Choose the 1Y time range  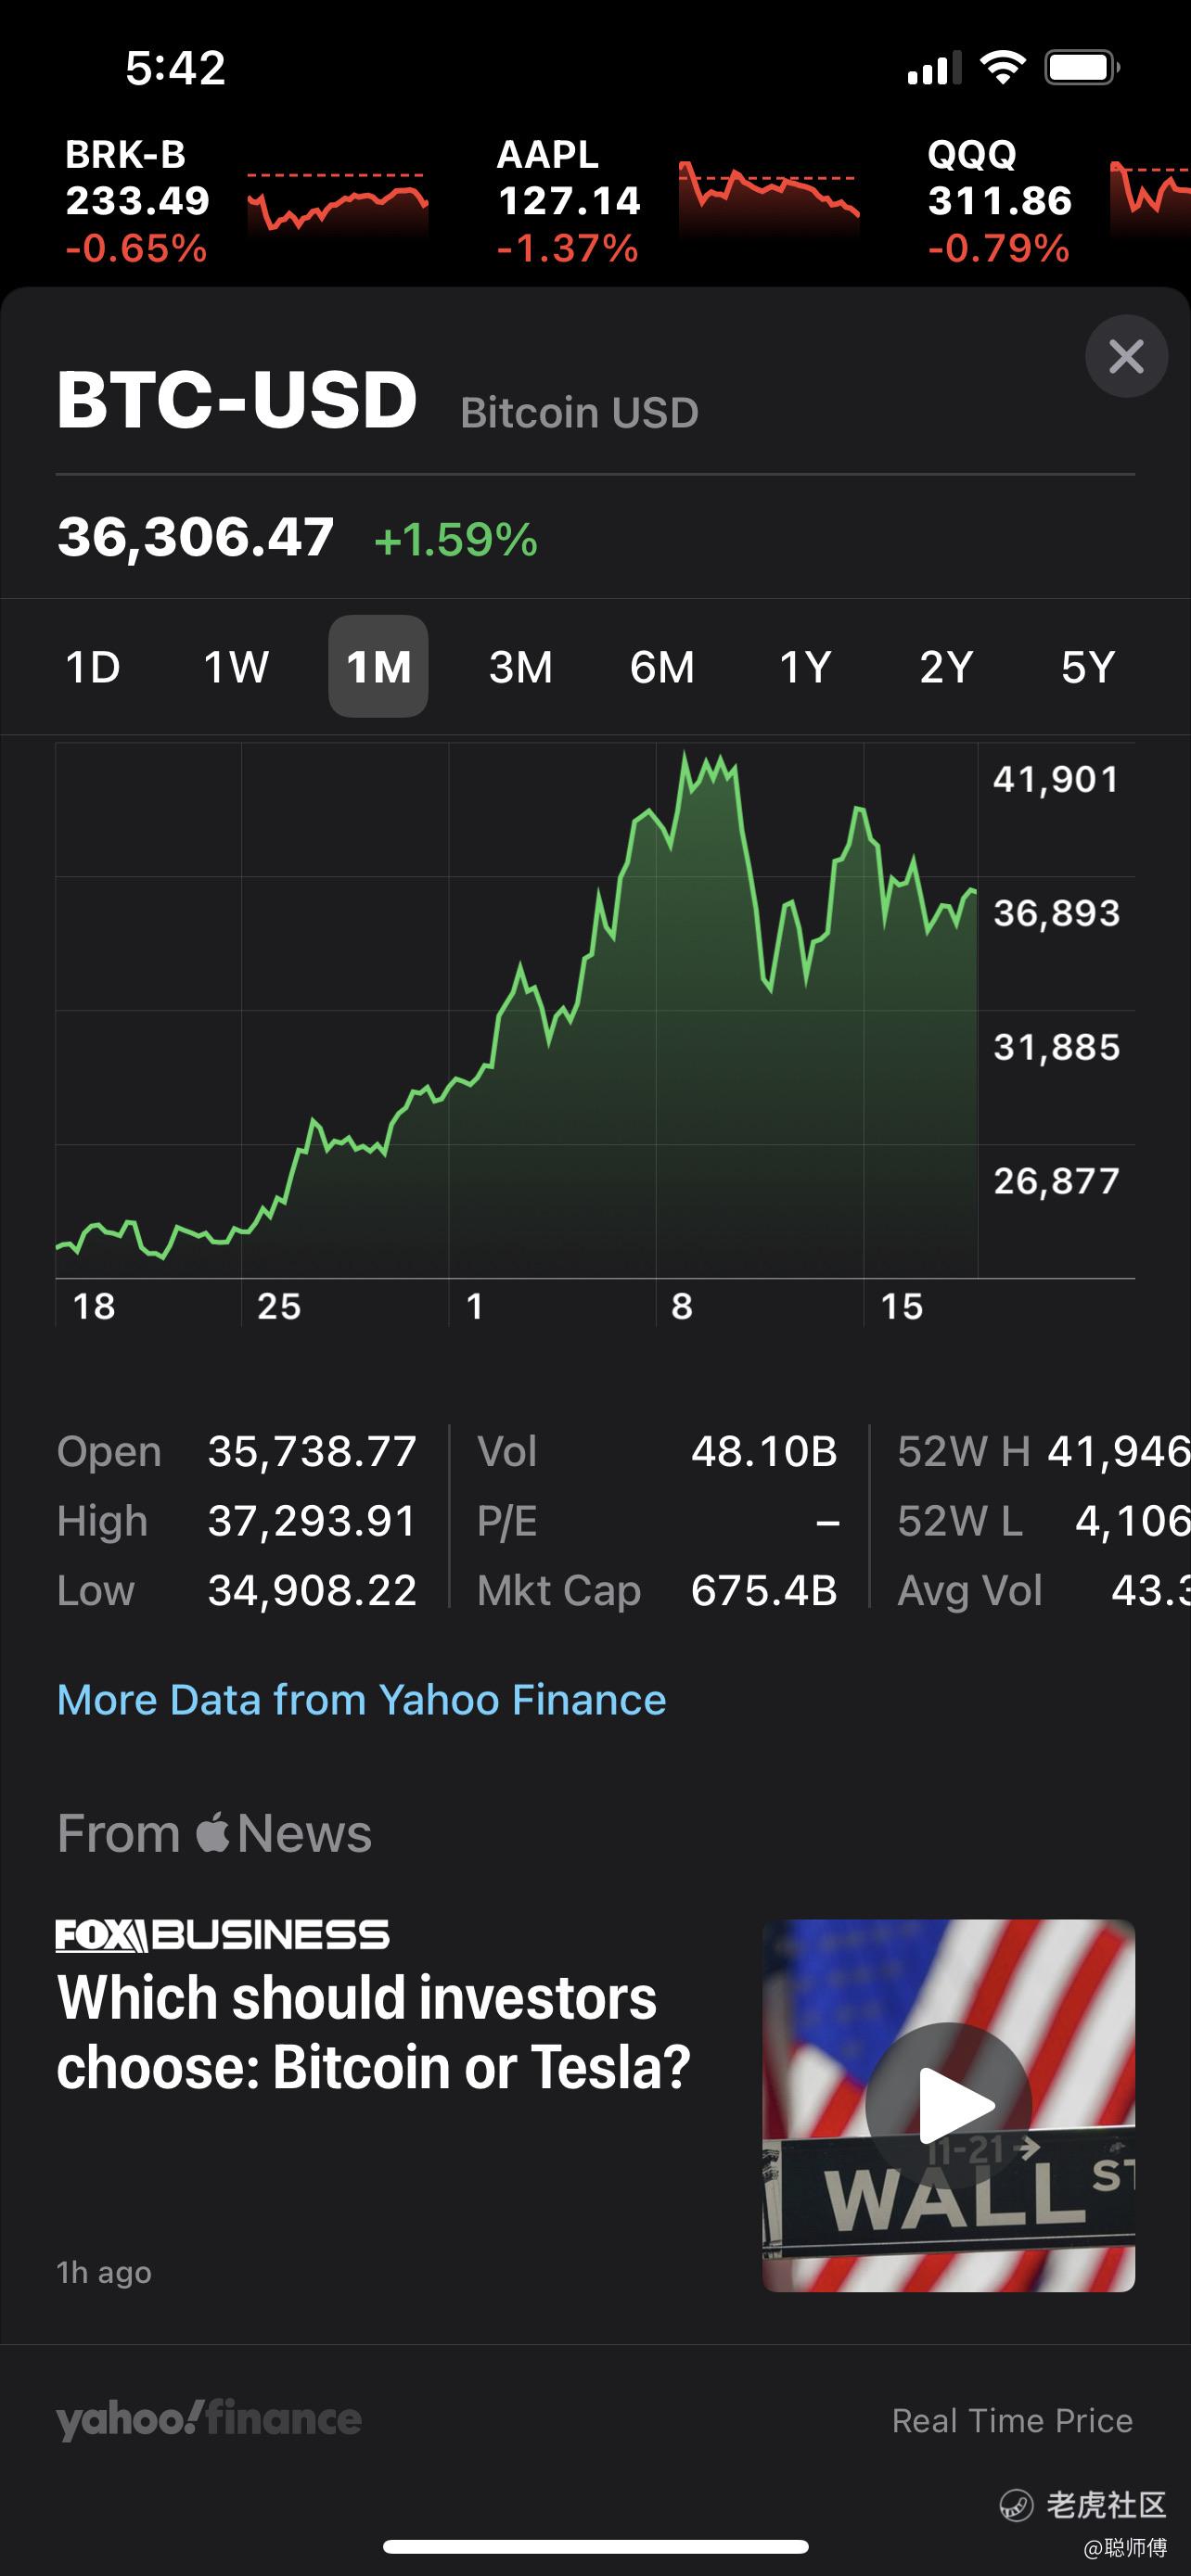click(x=805, y=667)
